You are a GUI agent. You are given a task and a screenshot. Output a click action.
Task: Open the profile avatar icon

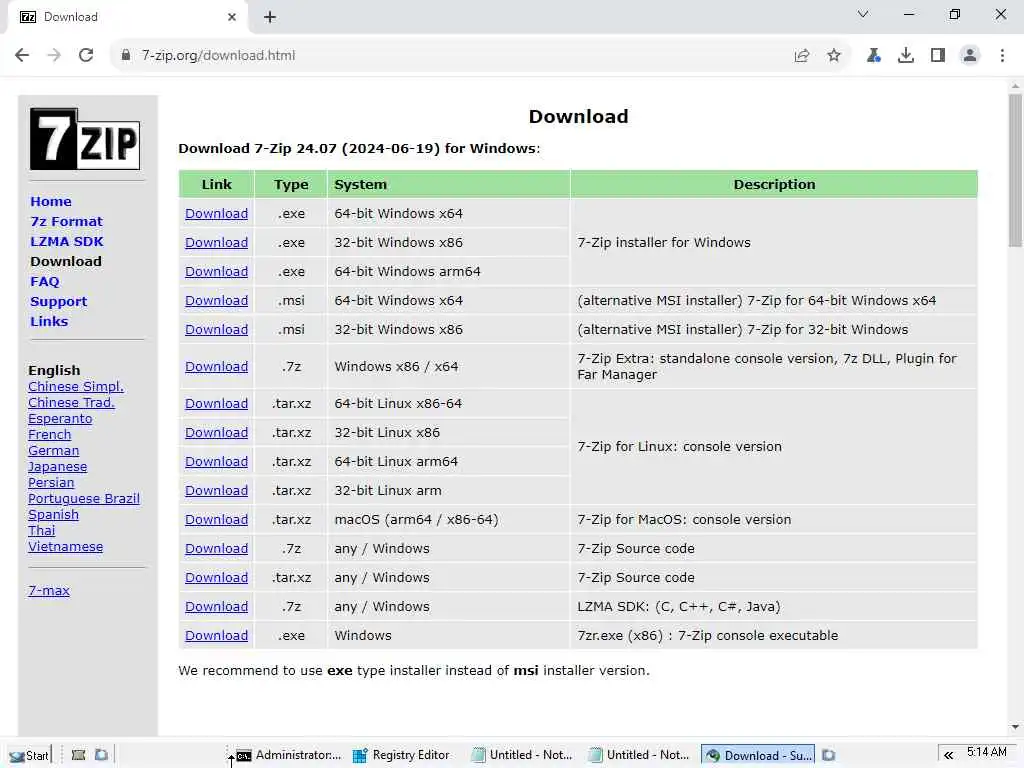coord(970,56)
